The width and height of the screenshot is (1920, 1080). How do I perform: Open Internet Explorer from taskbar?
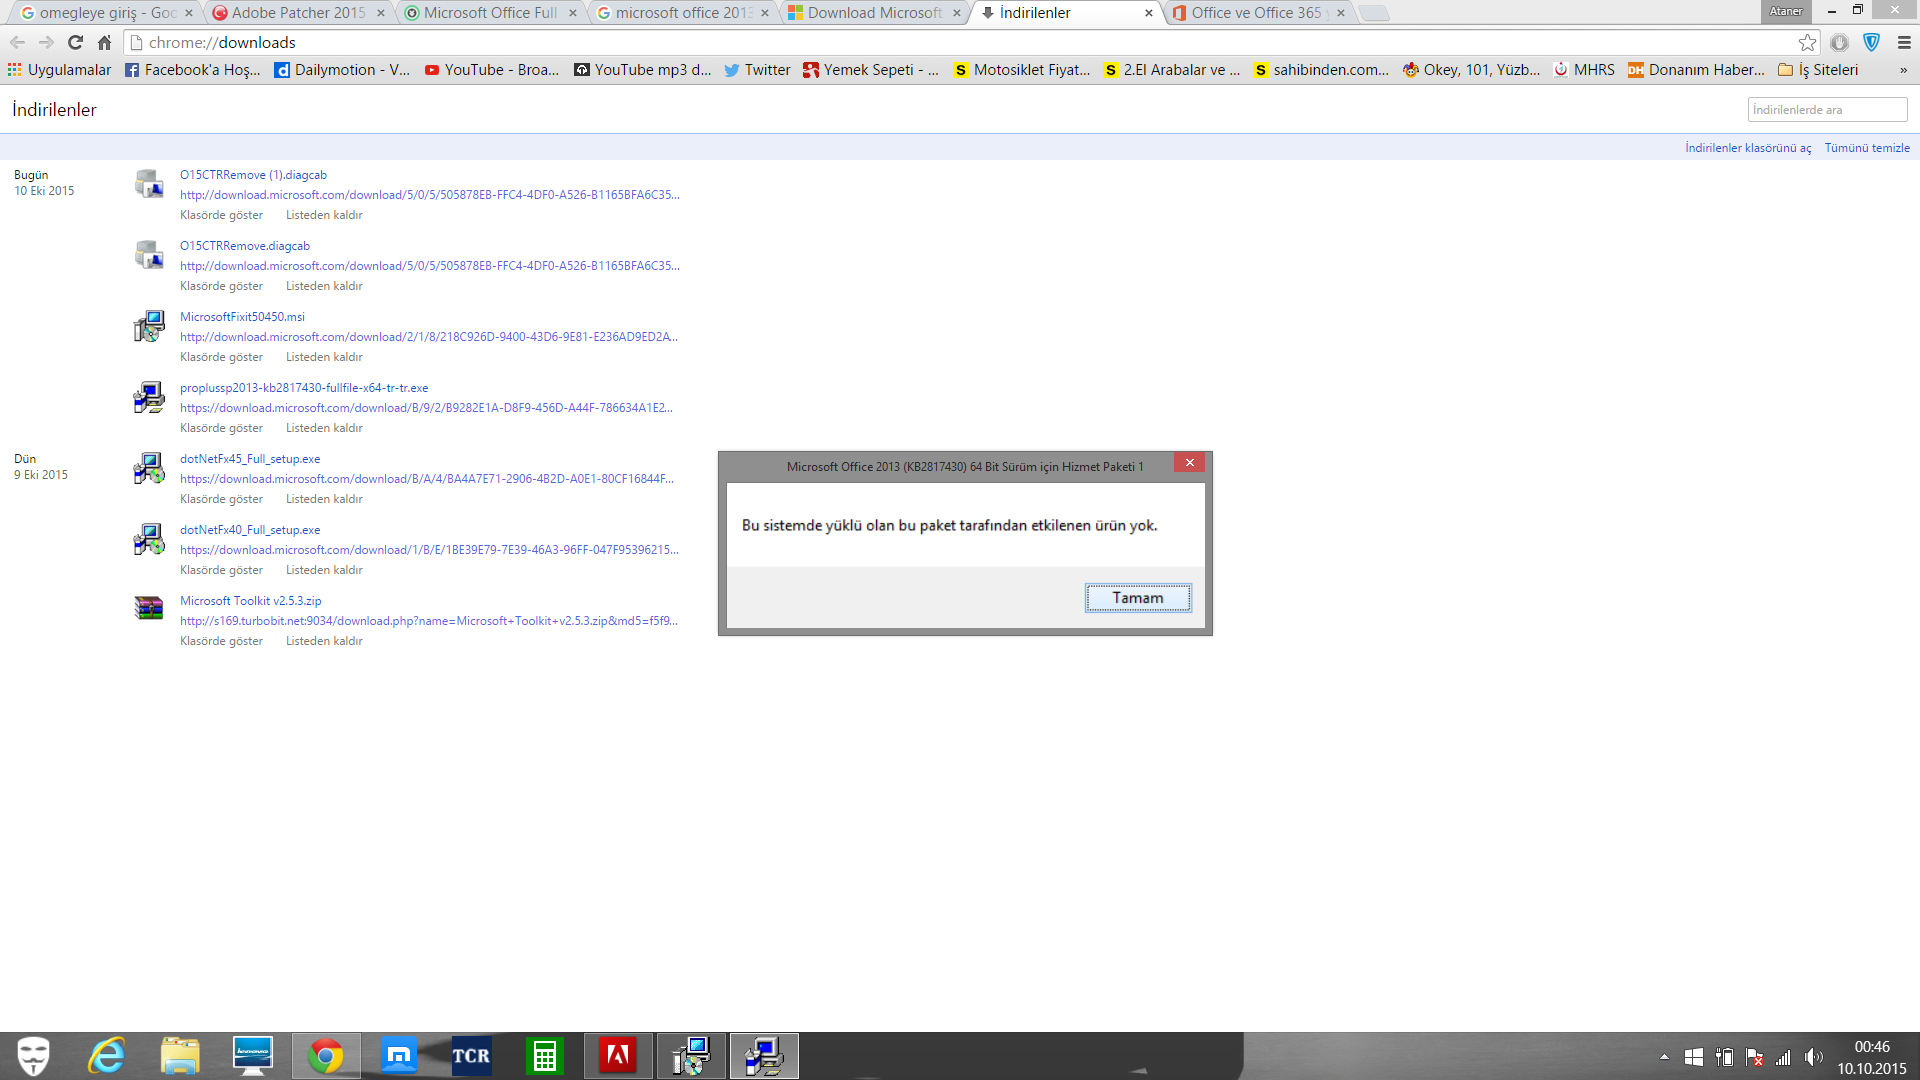[107, 1056]
